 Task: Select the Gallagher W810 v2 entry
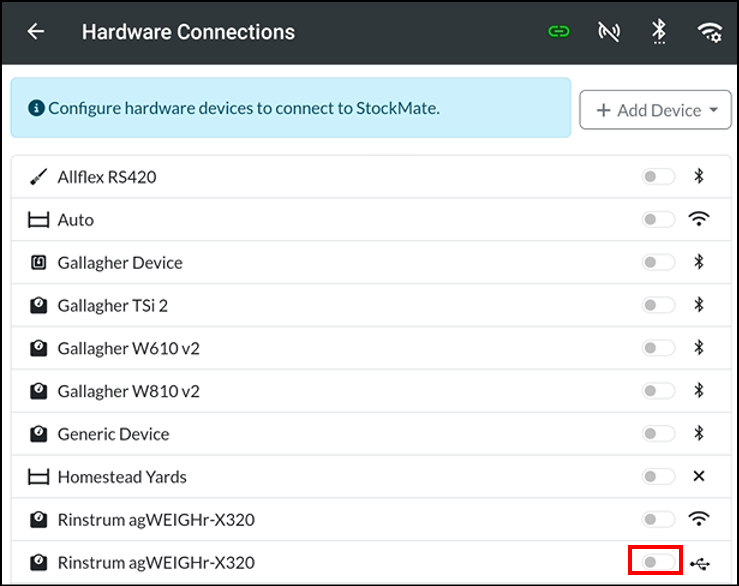[371, 391]
